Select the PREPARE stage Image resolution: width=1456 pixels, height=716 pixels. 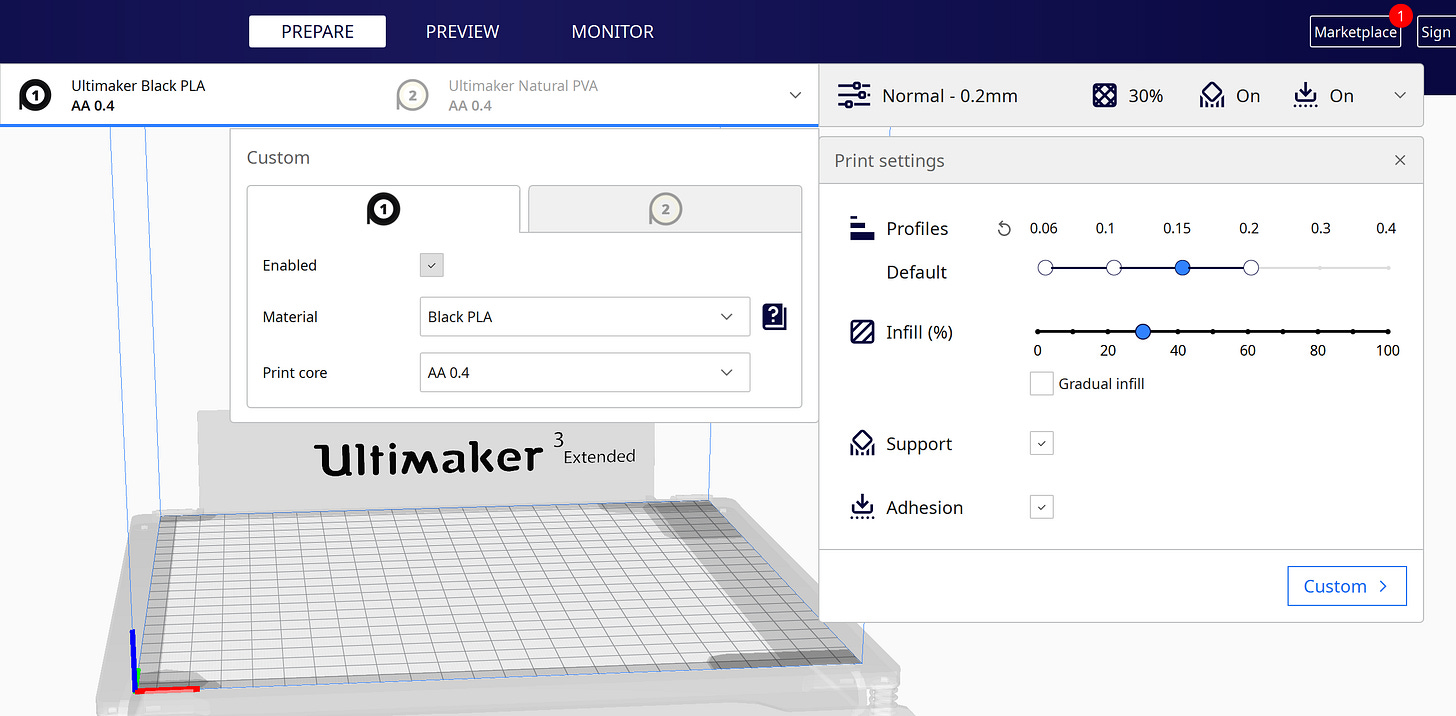click(x=317, y=32)
